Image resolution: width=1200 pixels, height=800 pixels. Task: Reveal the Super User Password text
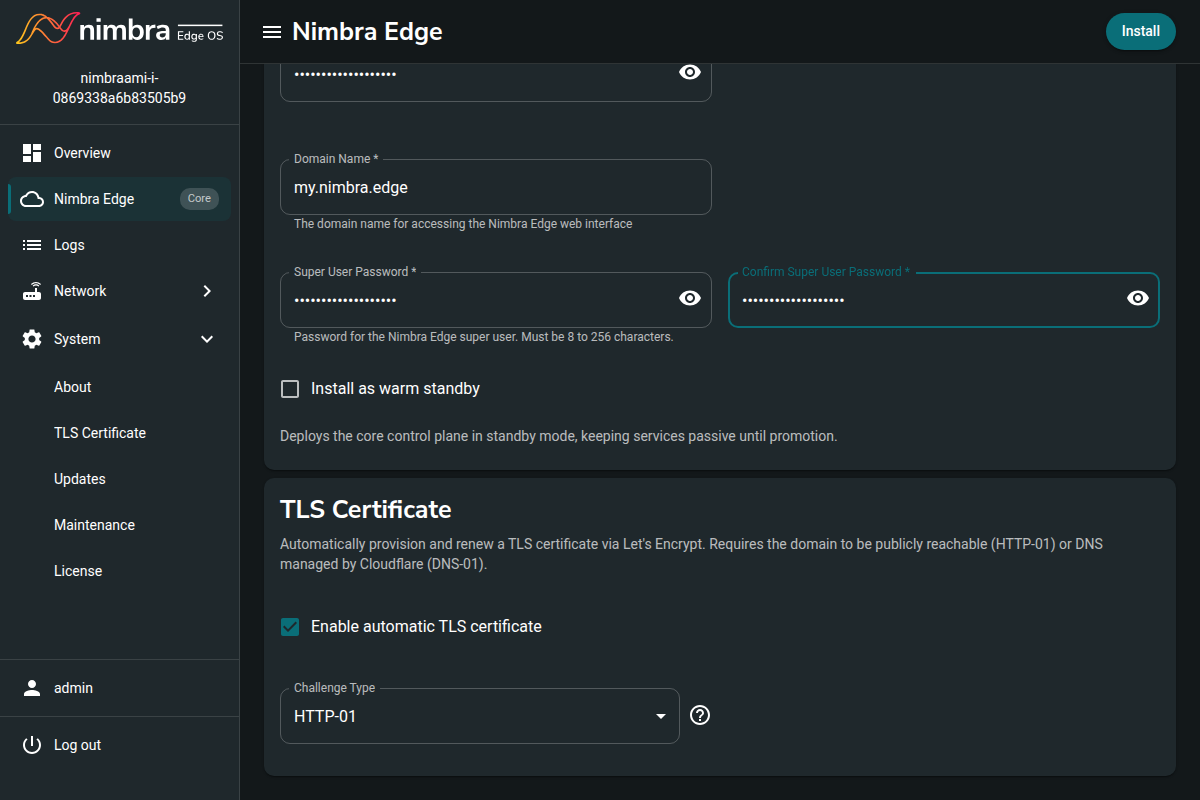pyautogui.click(x=690, y=298)
